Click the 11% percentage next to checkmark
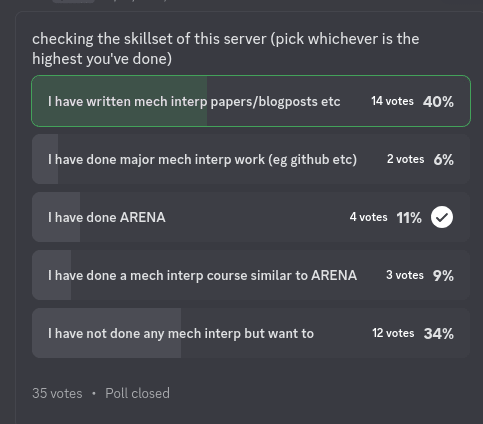This screenshot has width=483, height=424. [x=409, y=218]
